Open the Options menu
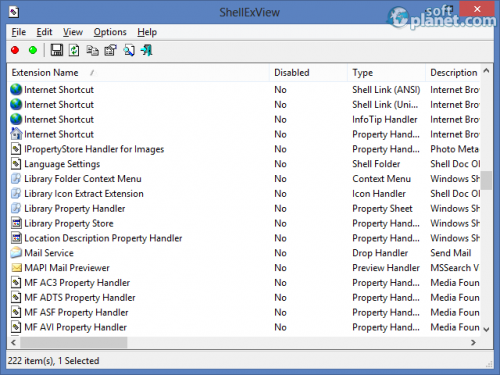The width and height of the screenshot is (500, 375). (x=110, y=32)
